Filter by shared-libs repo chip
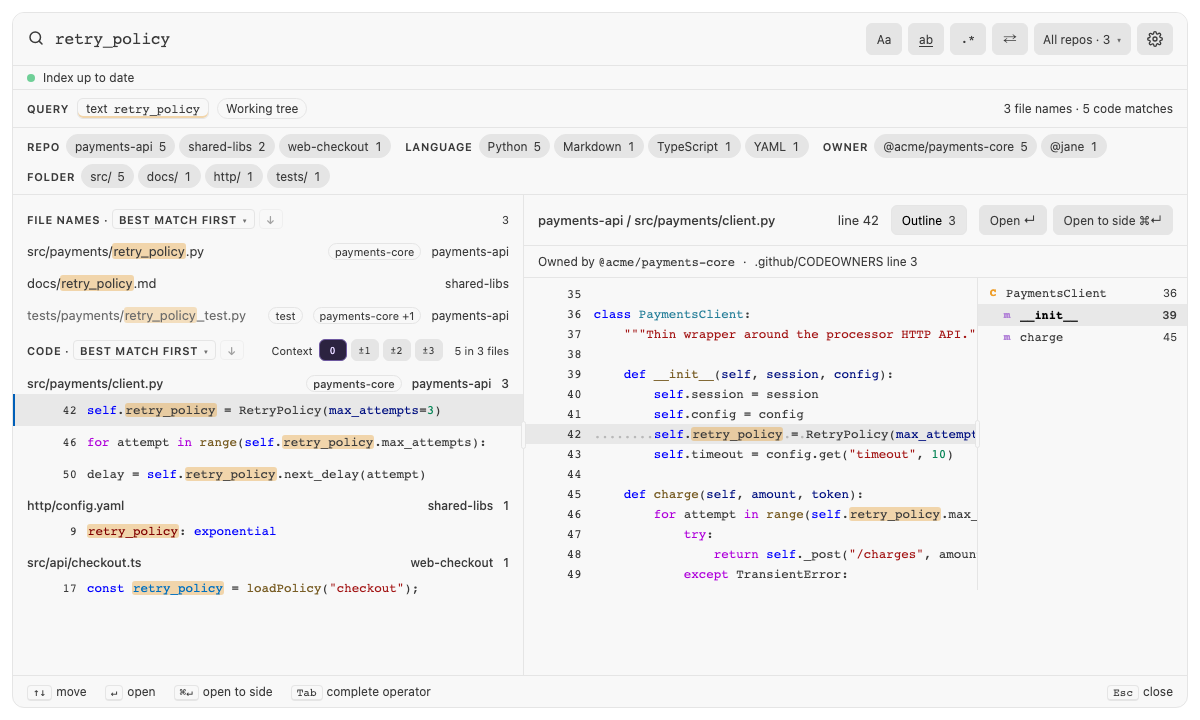This screenshot has width=1200, height=720. click(227, 147)
